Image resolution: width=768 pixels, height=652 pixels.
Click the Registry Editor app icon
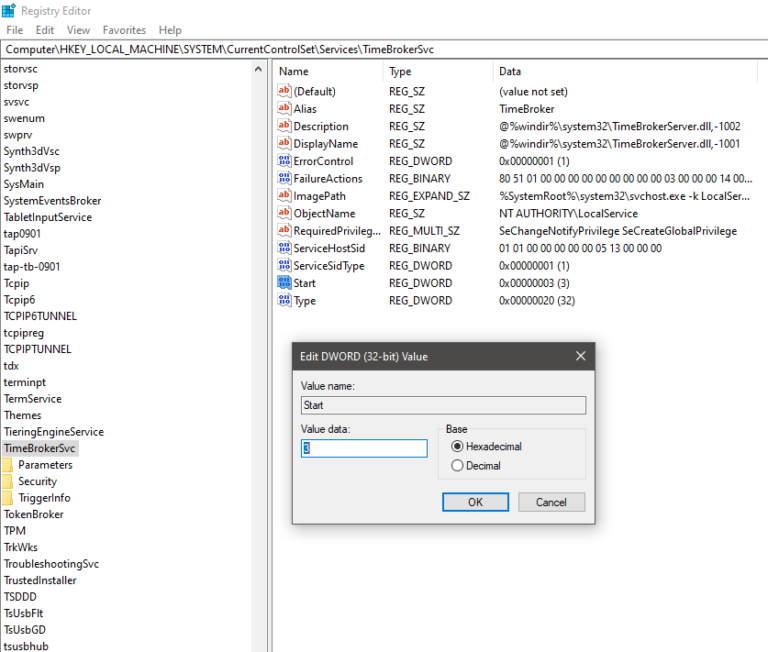[9, 10]
